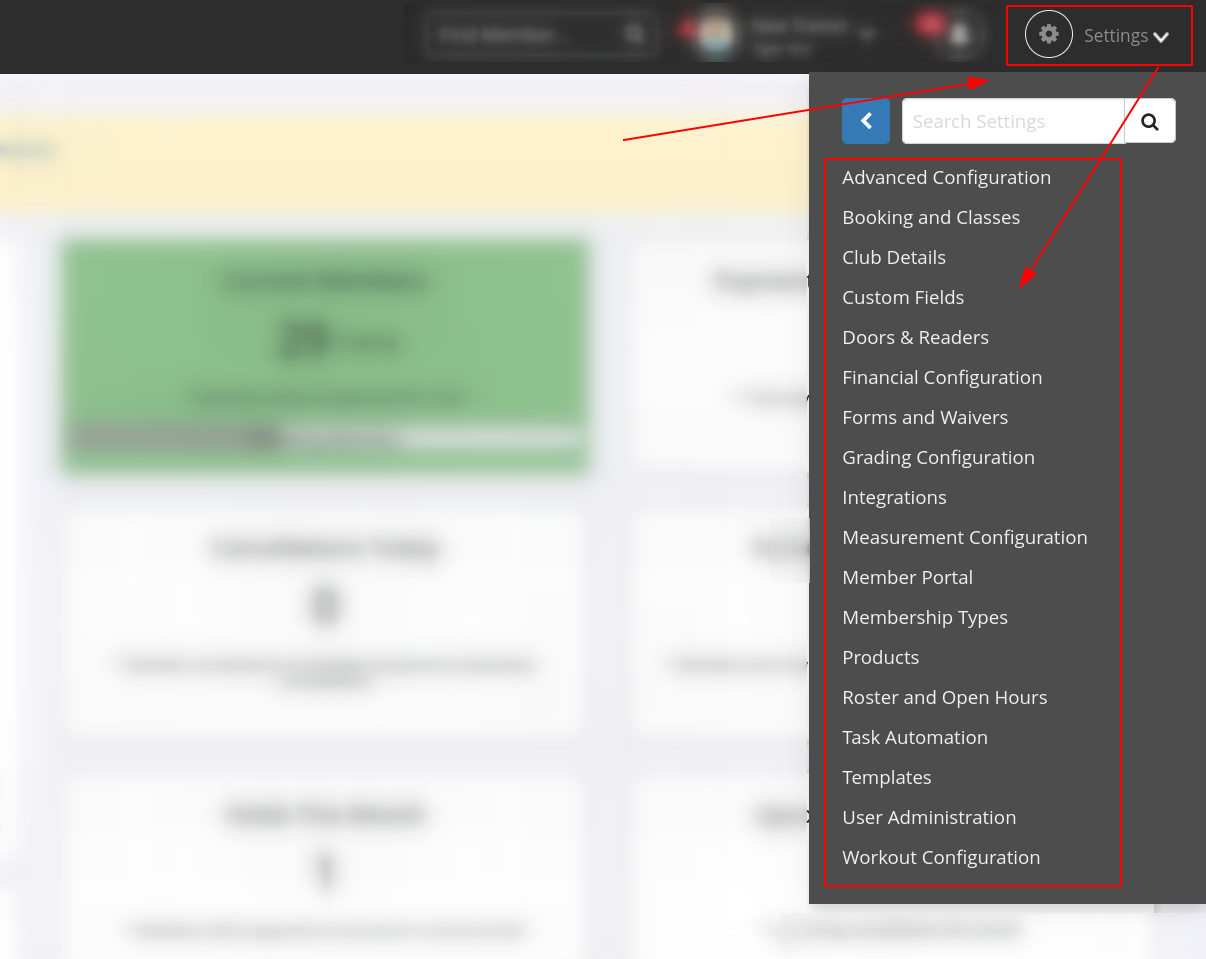Open Advanced Configuration settings

click(946, 177)
